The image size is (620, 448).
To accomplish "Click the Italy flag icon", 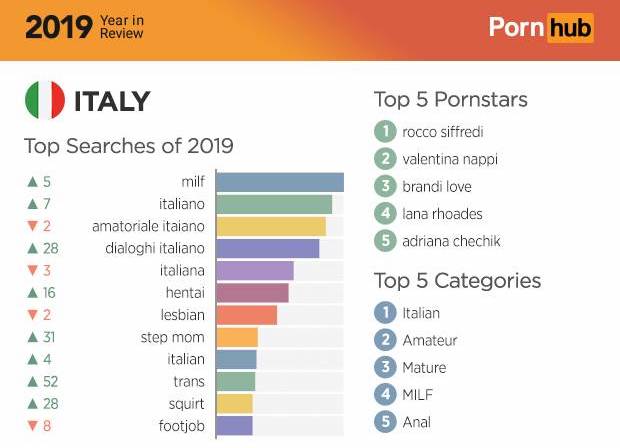I will [45, 101].
